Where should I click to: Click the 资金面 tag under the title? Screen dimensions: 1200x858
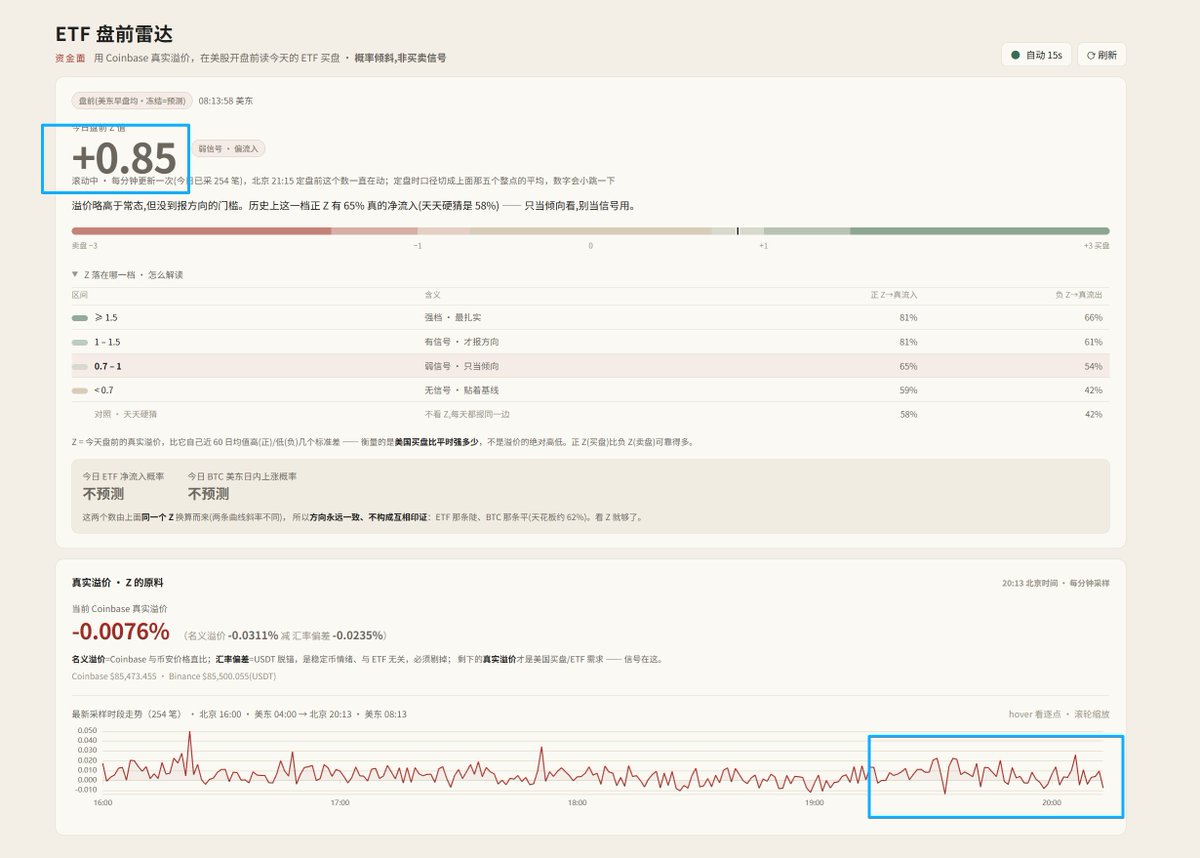click(x=70, y=58)
